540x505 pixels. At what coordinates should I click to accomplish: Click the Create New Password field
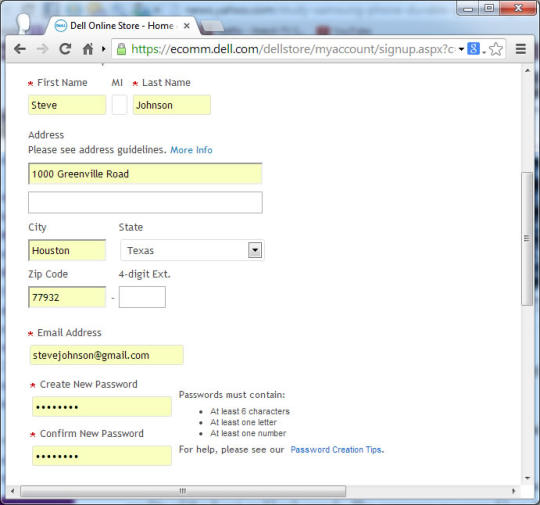pos(102,406)
